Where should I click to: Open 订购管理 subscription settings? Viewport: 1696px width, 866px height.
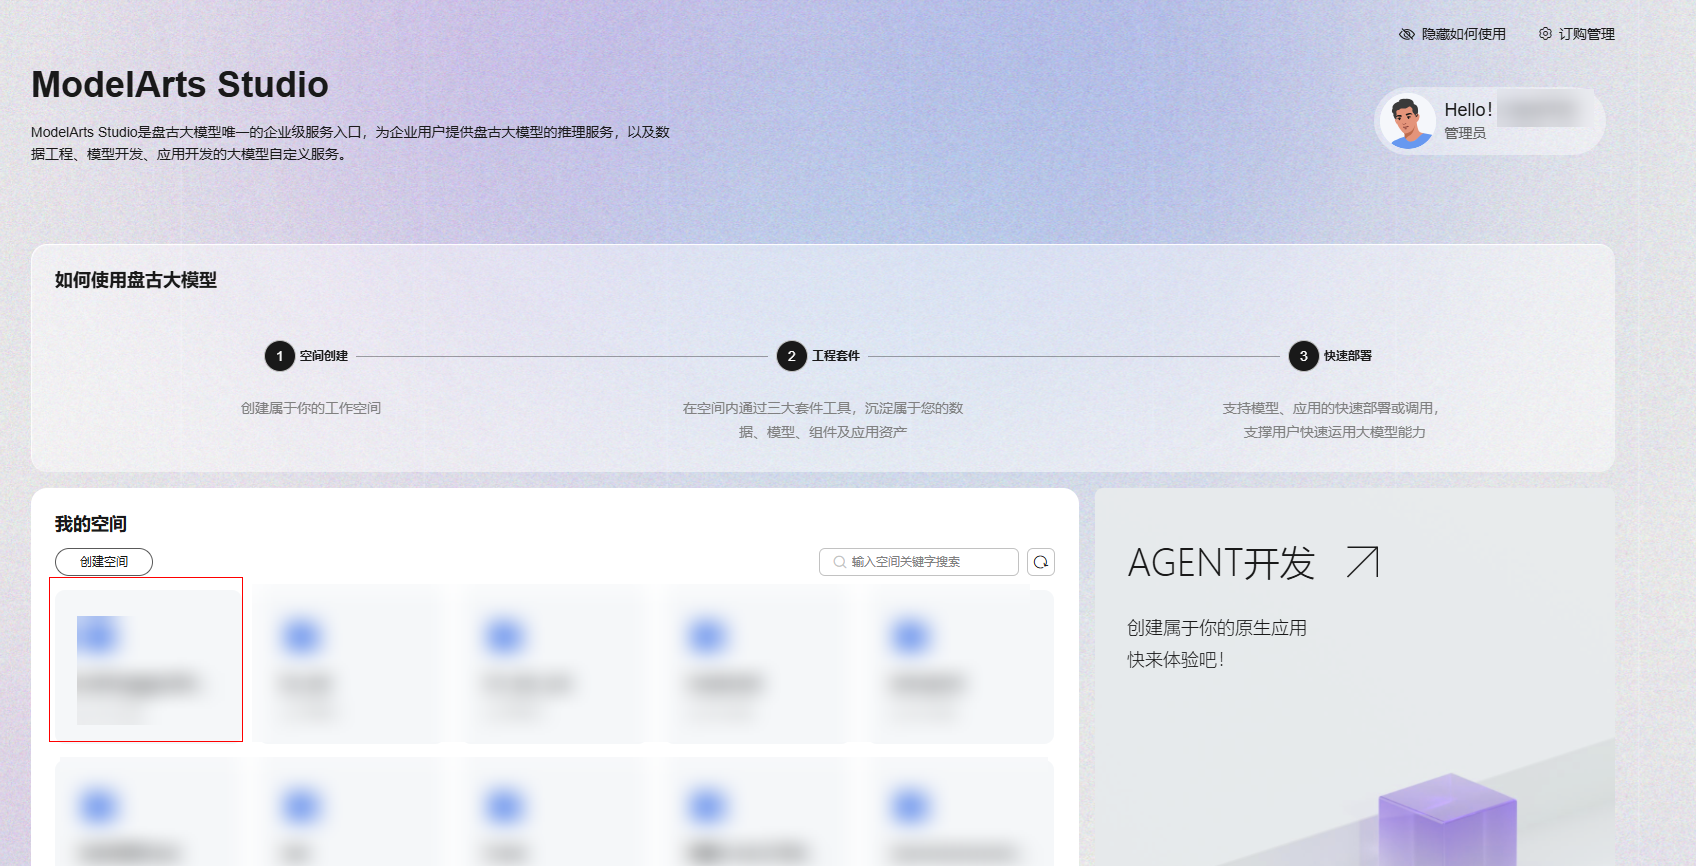tap(1576, 34)
